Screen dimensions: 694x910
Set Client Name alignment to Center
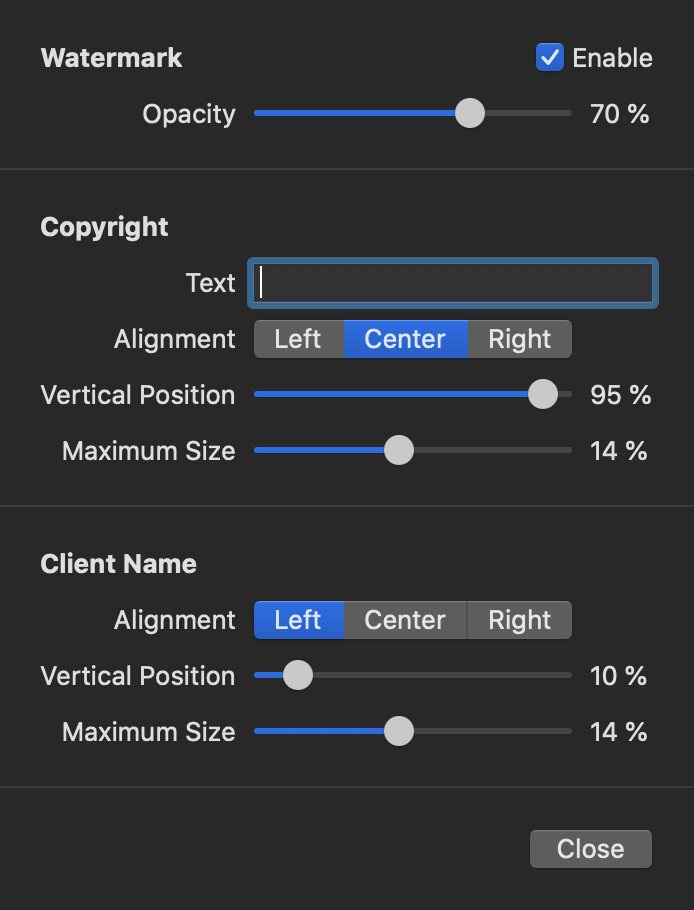pyautogui.click(x=405, y=620)
